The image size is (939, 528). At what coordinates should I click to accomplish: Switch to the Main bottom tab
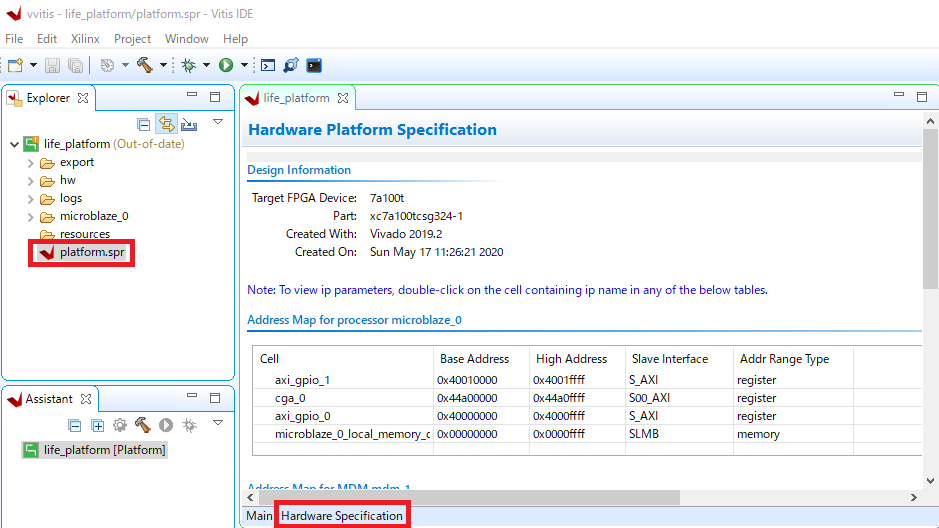point(259,516)
